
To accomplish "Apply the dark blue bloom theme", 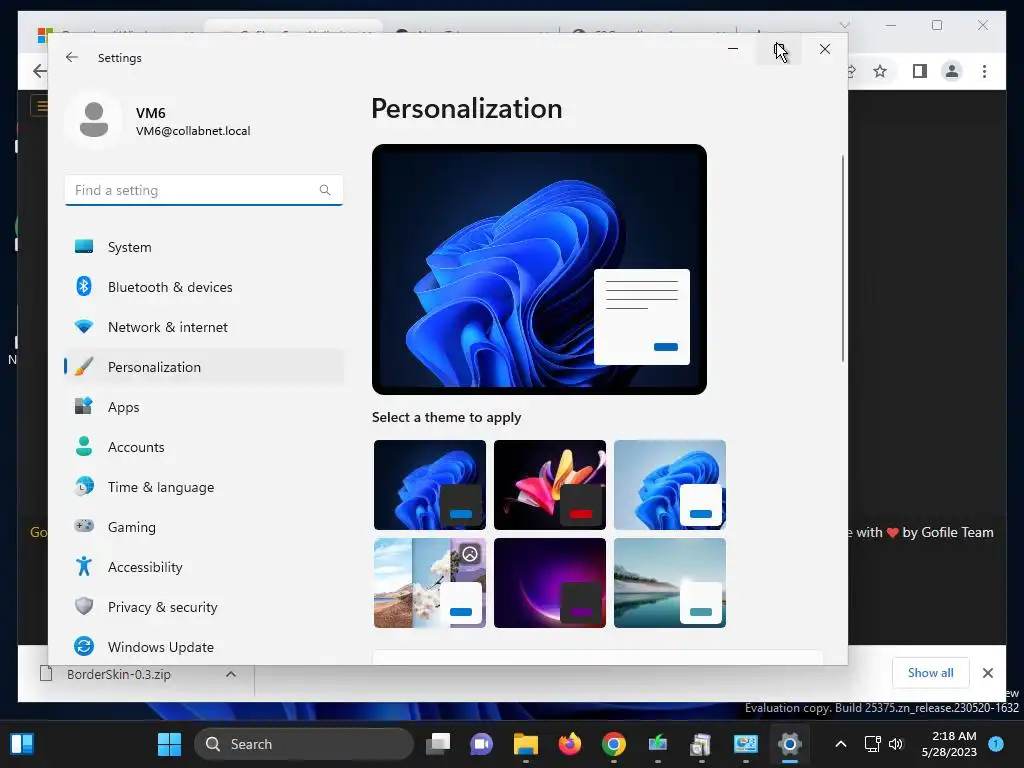I will pyautogui.click(x=430, y=485).
